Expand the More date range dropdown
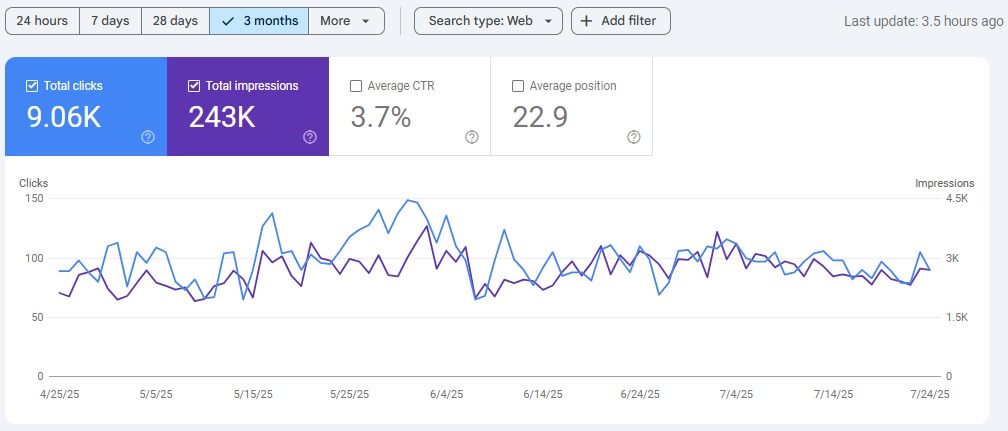1008x431 pixels. (346, 21)
